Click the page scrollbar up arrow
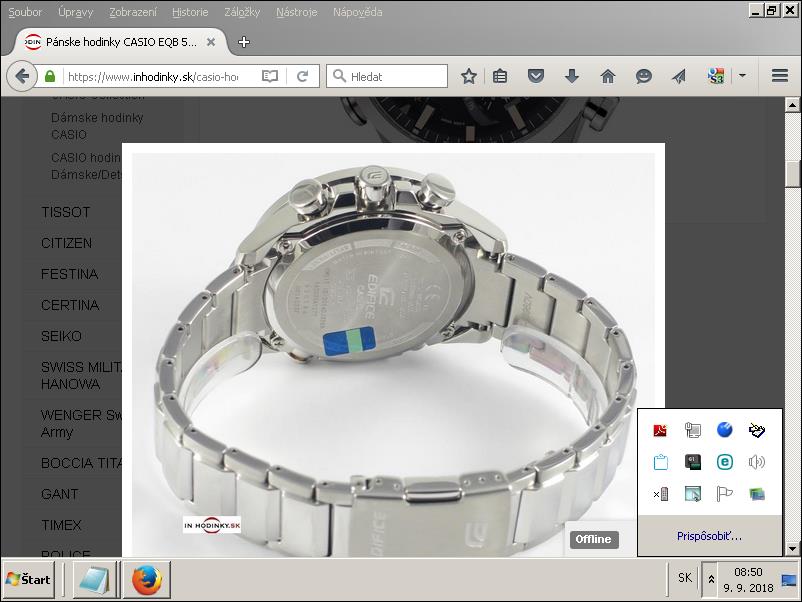The image size is (802, 602). point(792,105)
